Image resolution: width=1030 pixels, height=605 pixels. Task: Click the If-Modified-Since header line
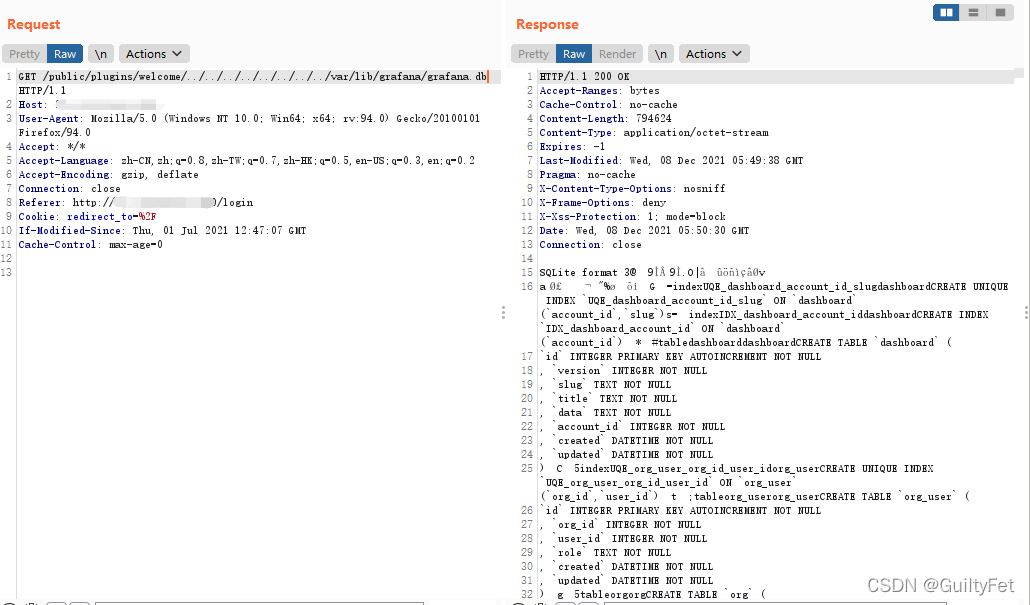(162, 231)
